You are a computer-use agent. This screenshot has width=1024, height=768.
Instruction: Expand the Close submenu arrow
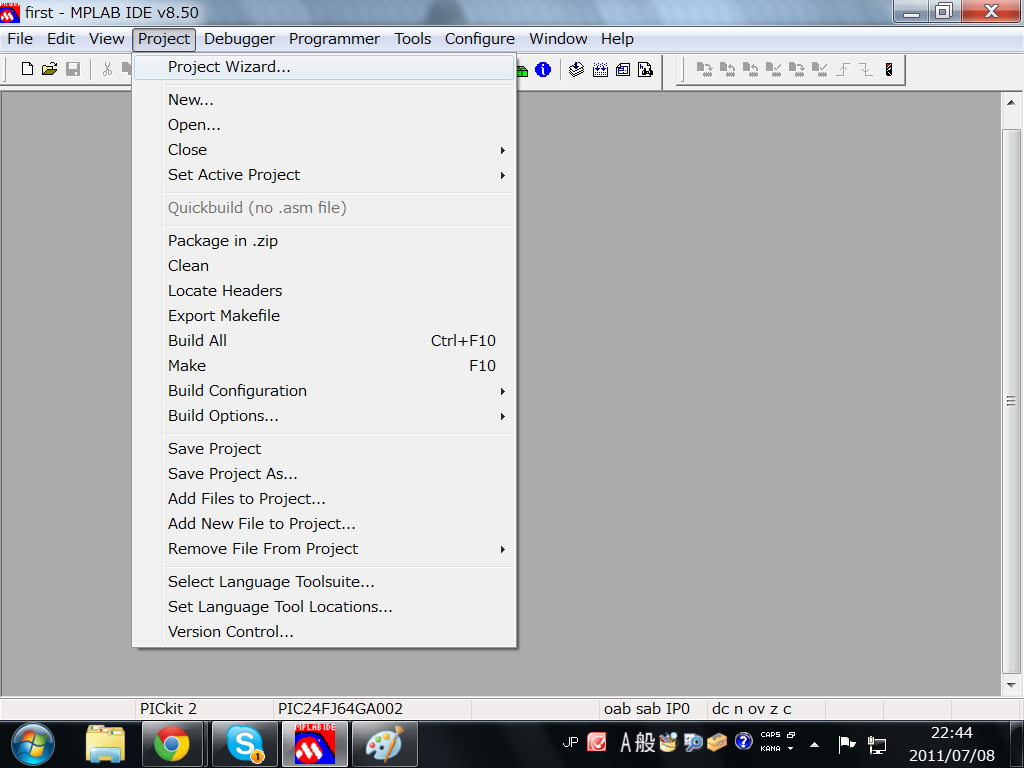(502, 150)
